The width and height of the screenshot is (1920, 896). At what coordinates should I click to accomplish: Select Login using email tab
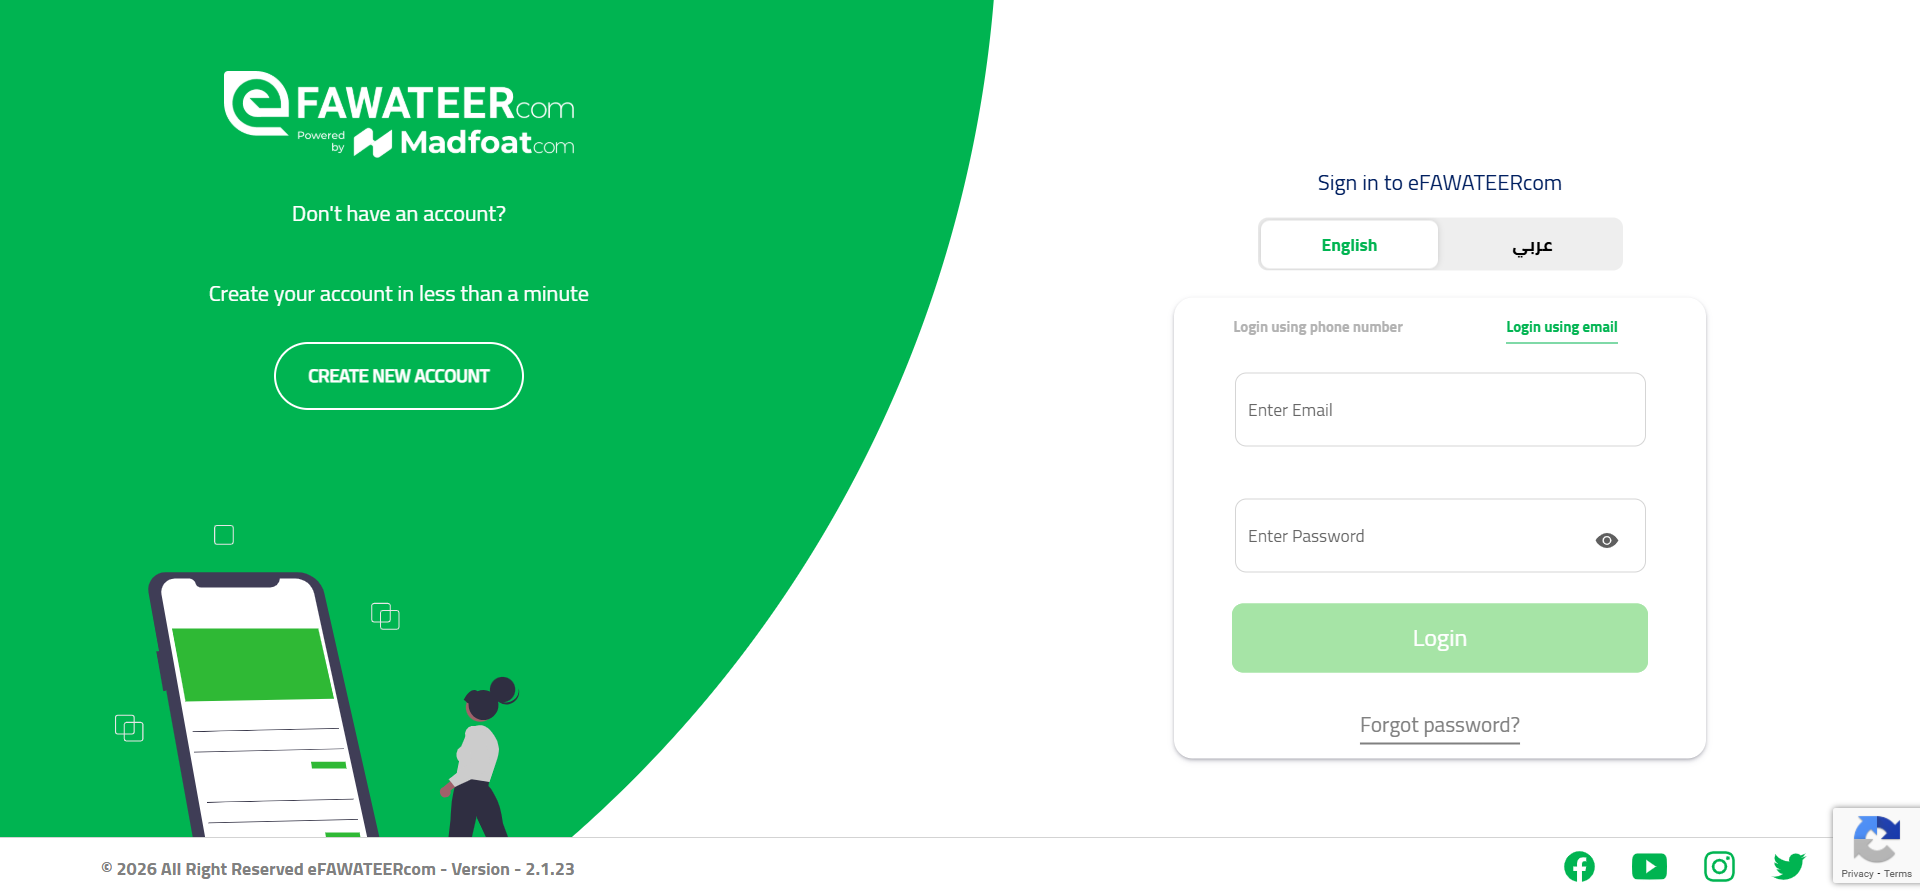[x=1561, y=327]
